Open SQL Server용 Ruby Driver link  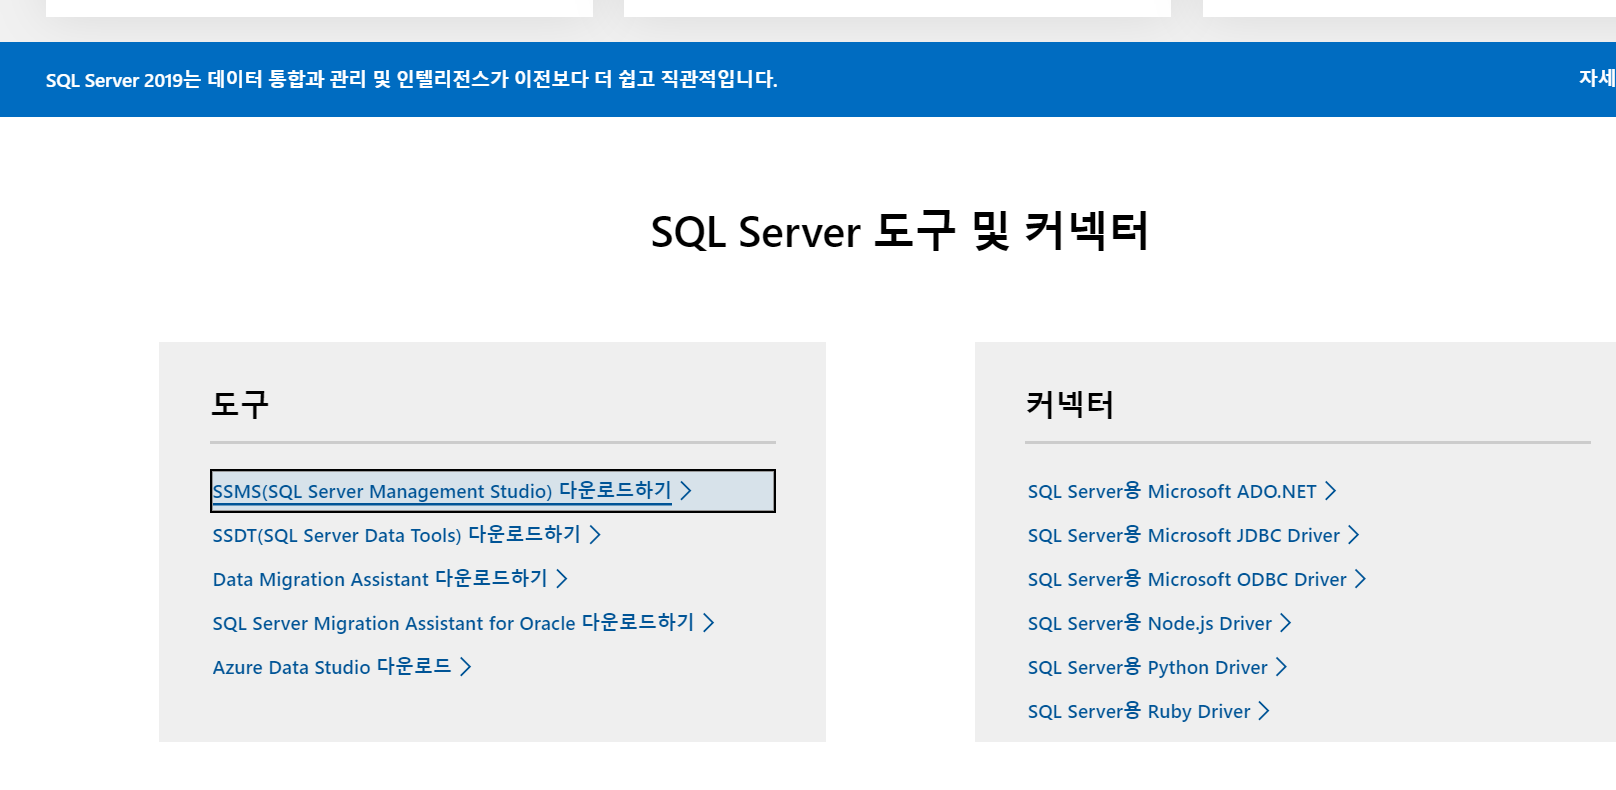pyautogui.click(x=1149, y=711)
